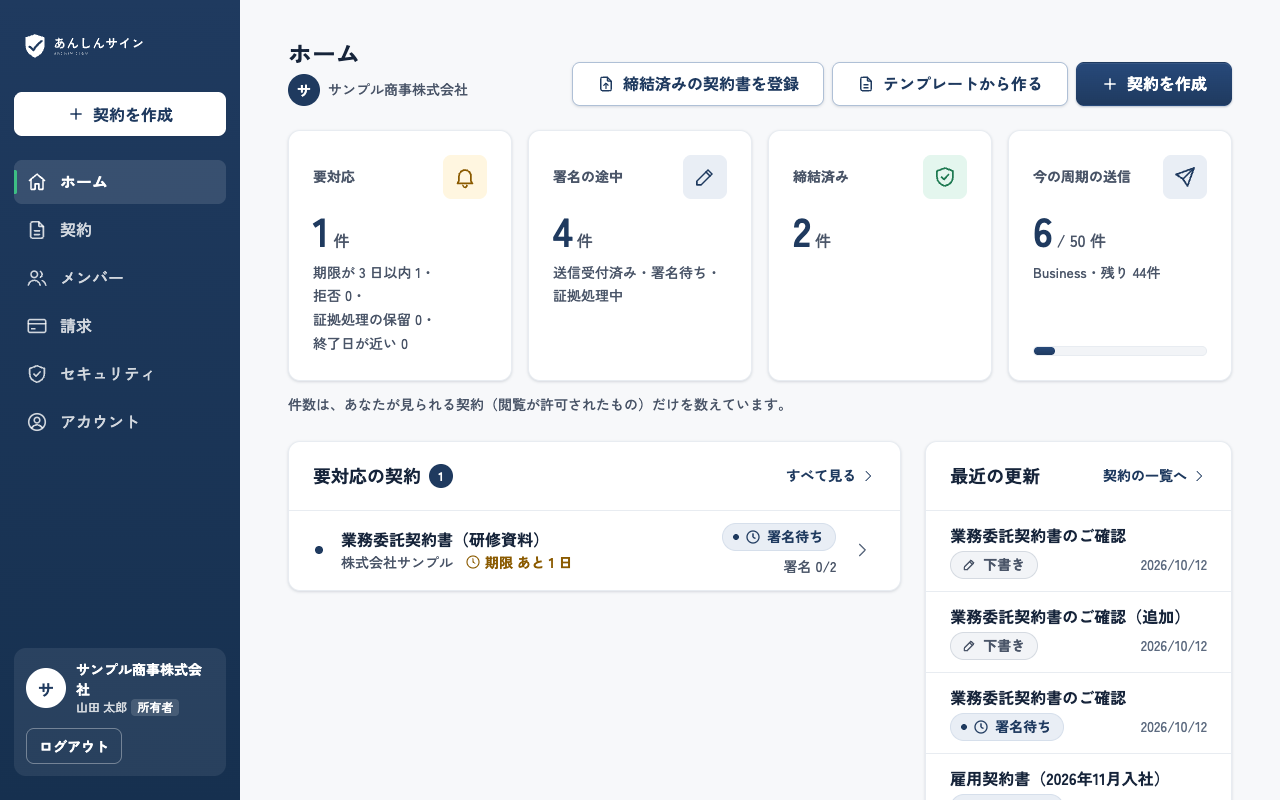Click the ログアウト button
Viewport: 1280px width, 800px height.
74,746
